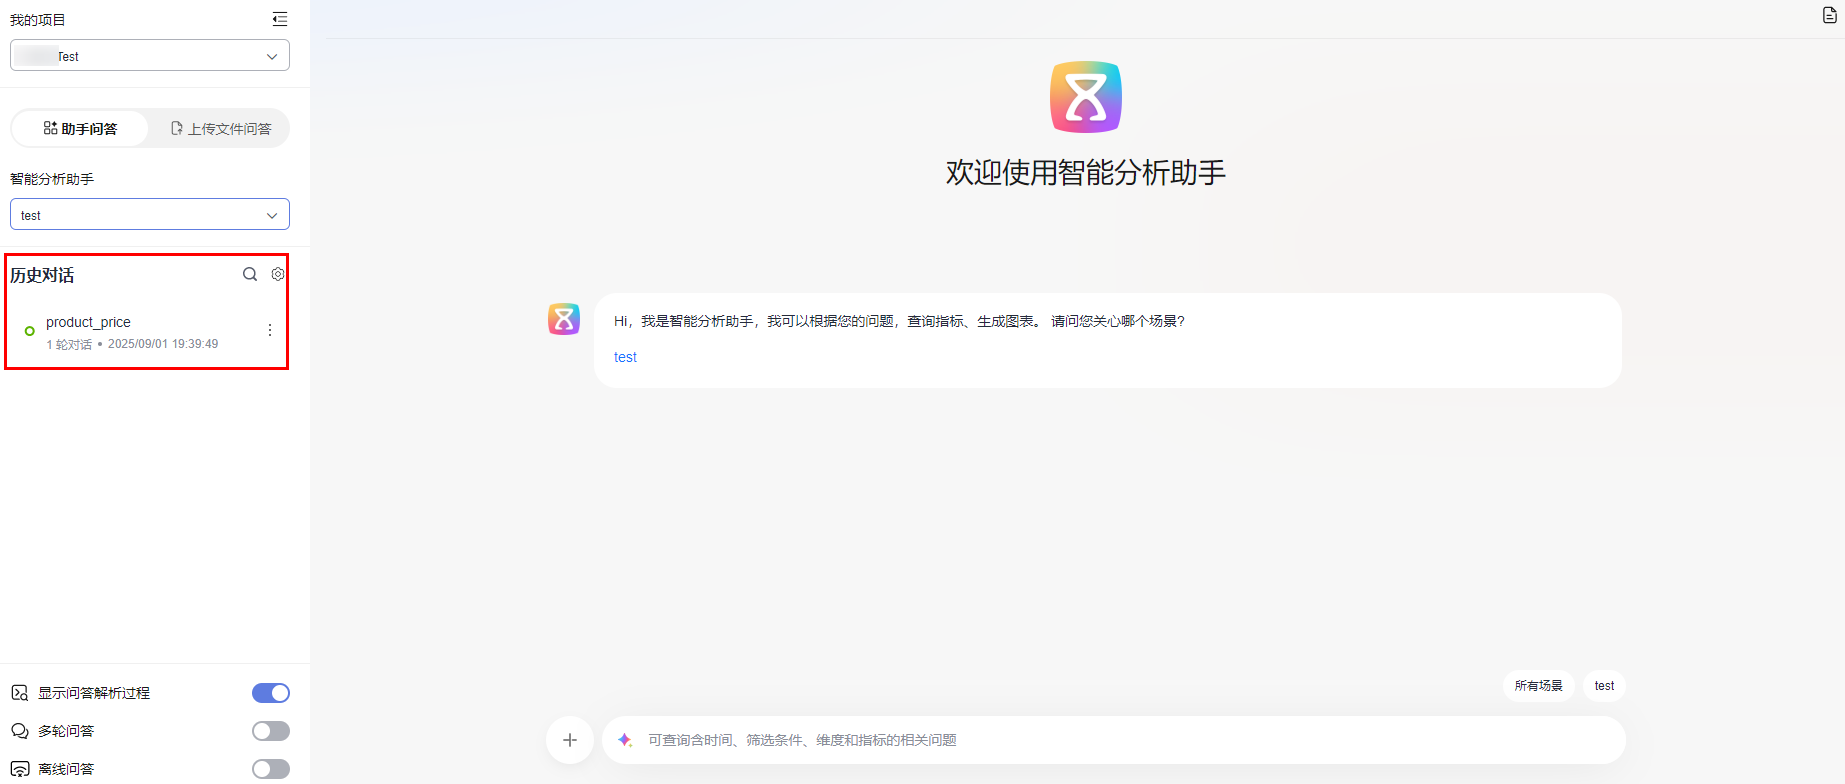1845x784 pixels.
Task: Click the 离线问答 label text
Action: click(x=66, y=769)
